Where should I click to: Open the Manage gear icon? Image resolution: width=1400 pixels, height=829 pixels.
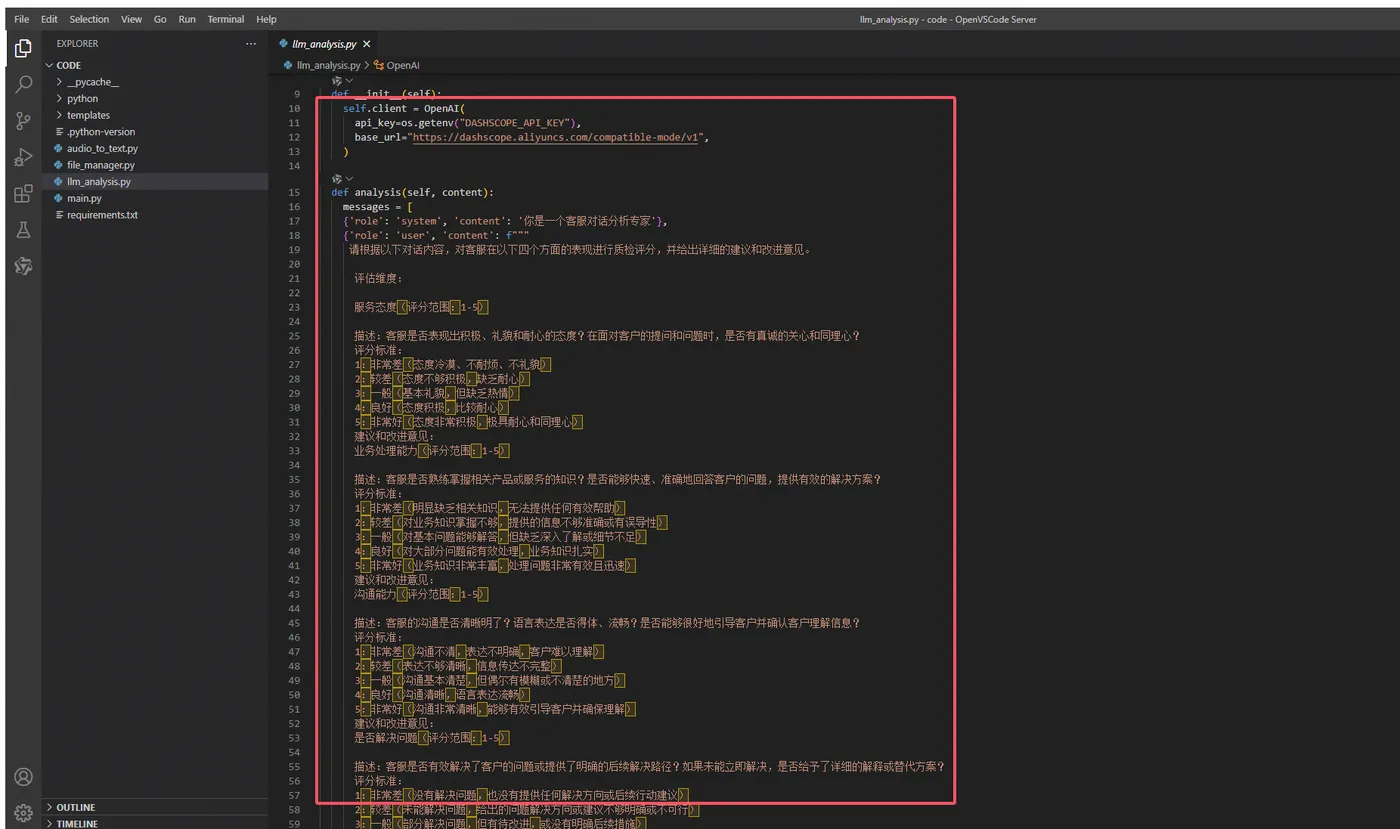tap(23, 812)
